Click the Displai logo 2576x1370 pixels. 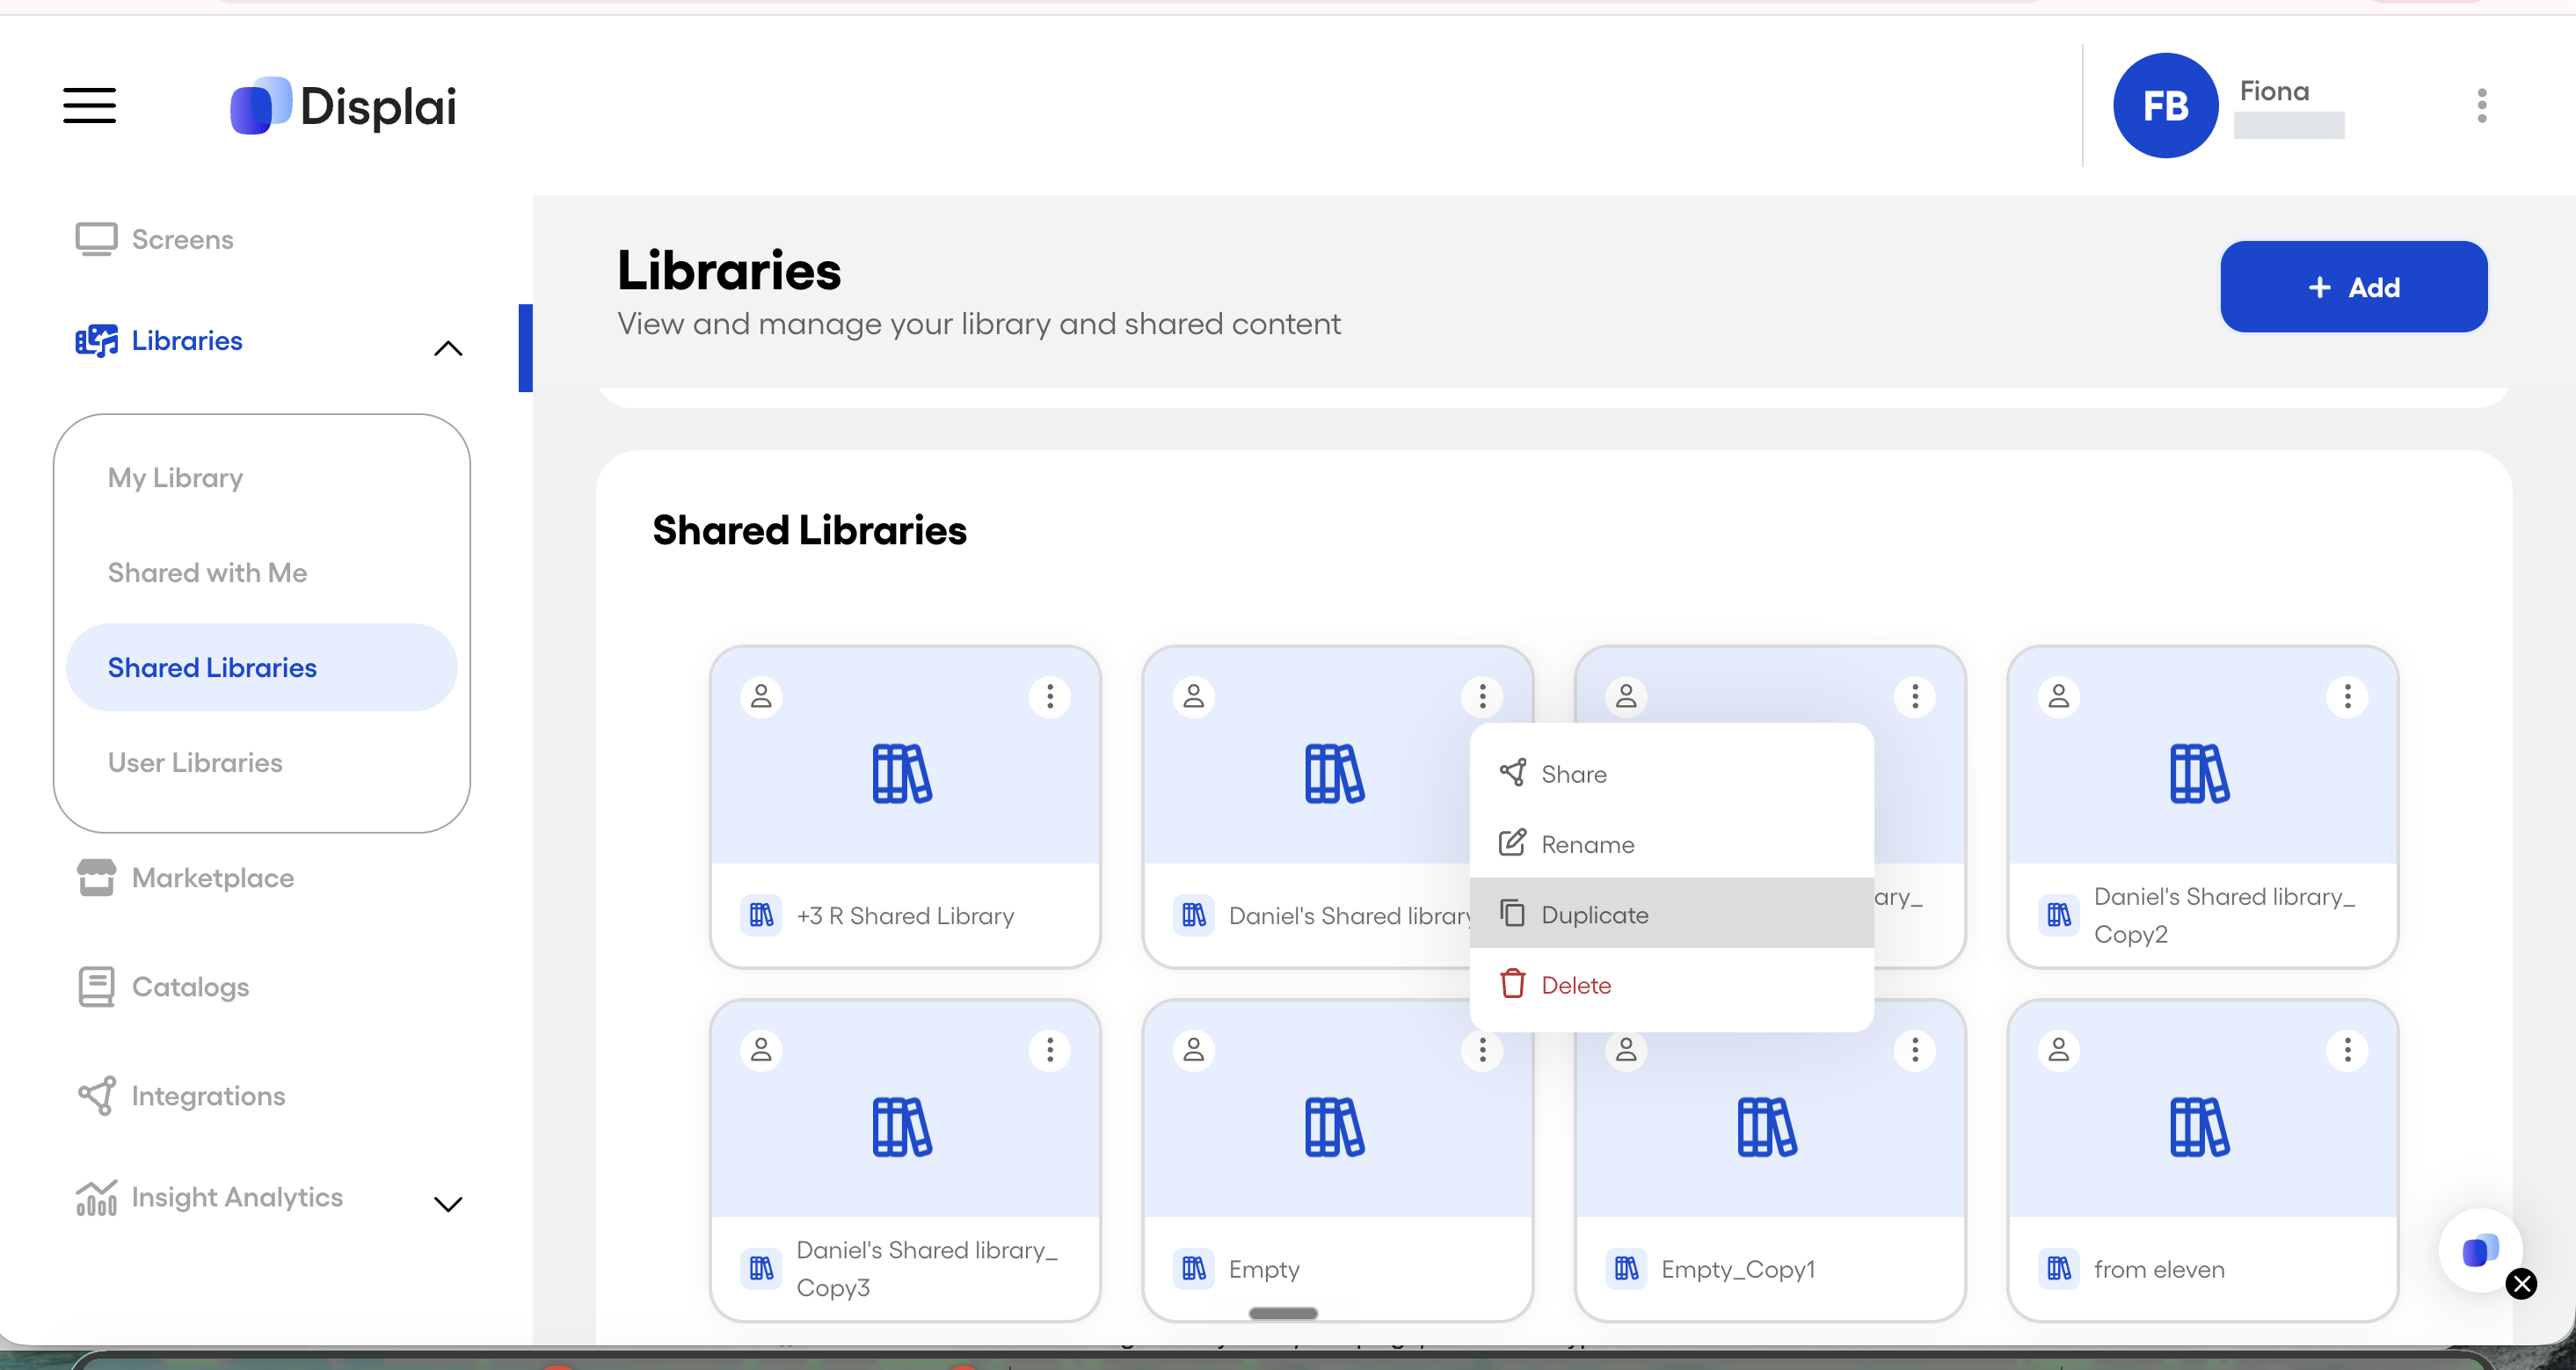pos(343,106)
